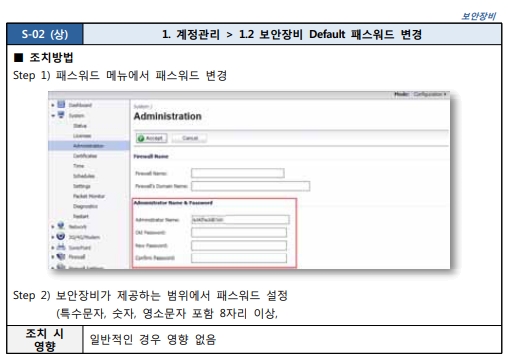Open Licenses under System
The width and height of the screenshot is (509, 363).
pyautogui.click(x=82, y=136)
